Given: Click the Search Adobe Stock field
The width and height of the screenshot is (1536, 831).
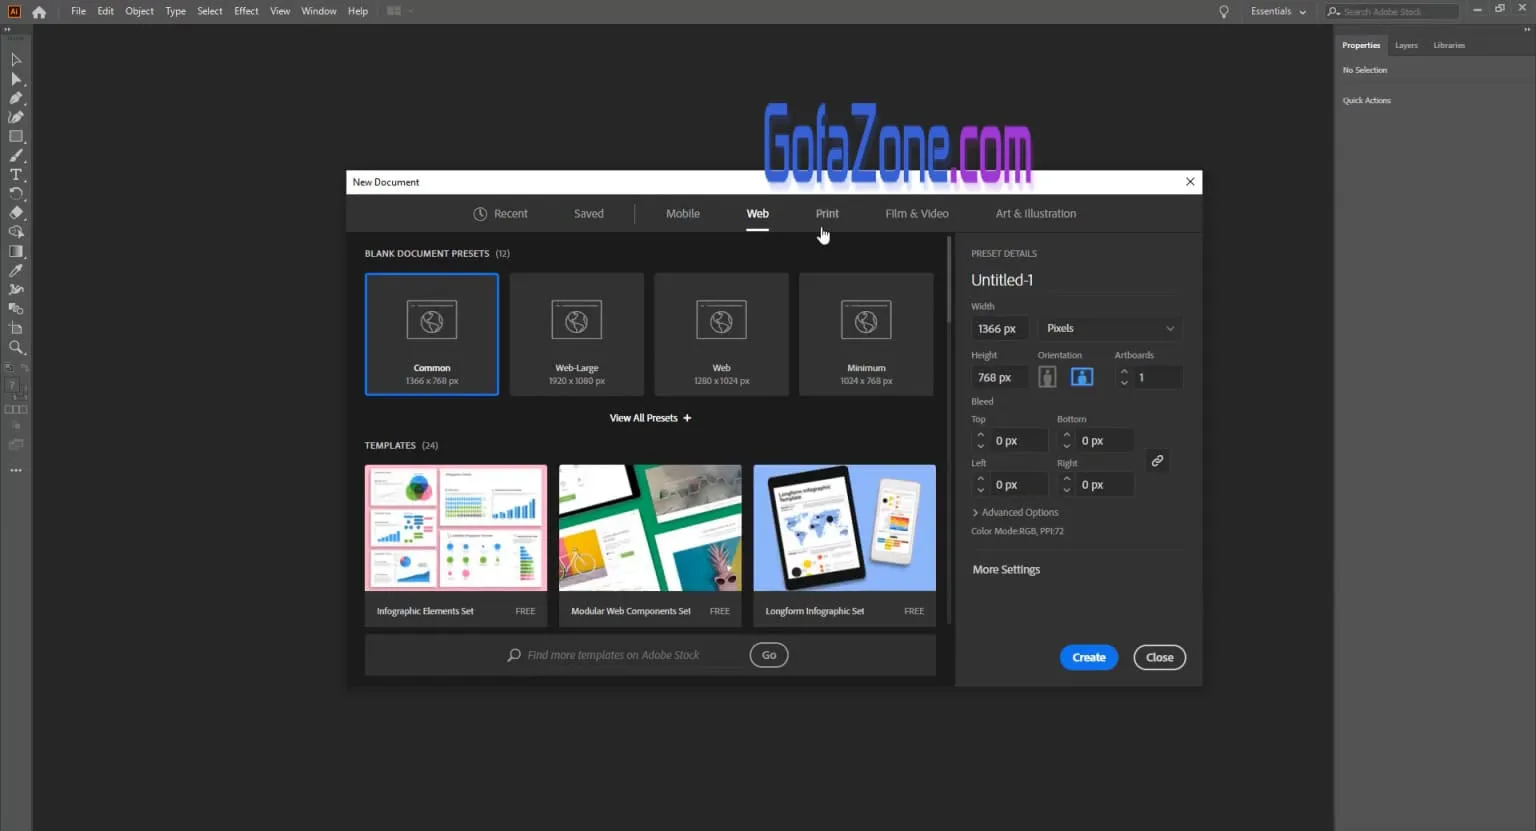Looking at the screenshot, I should [1392, 12].
